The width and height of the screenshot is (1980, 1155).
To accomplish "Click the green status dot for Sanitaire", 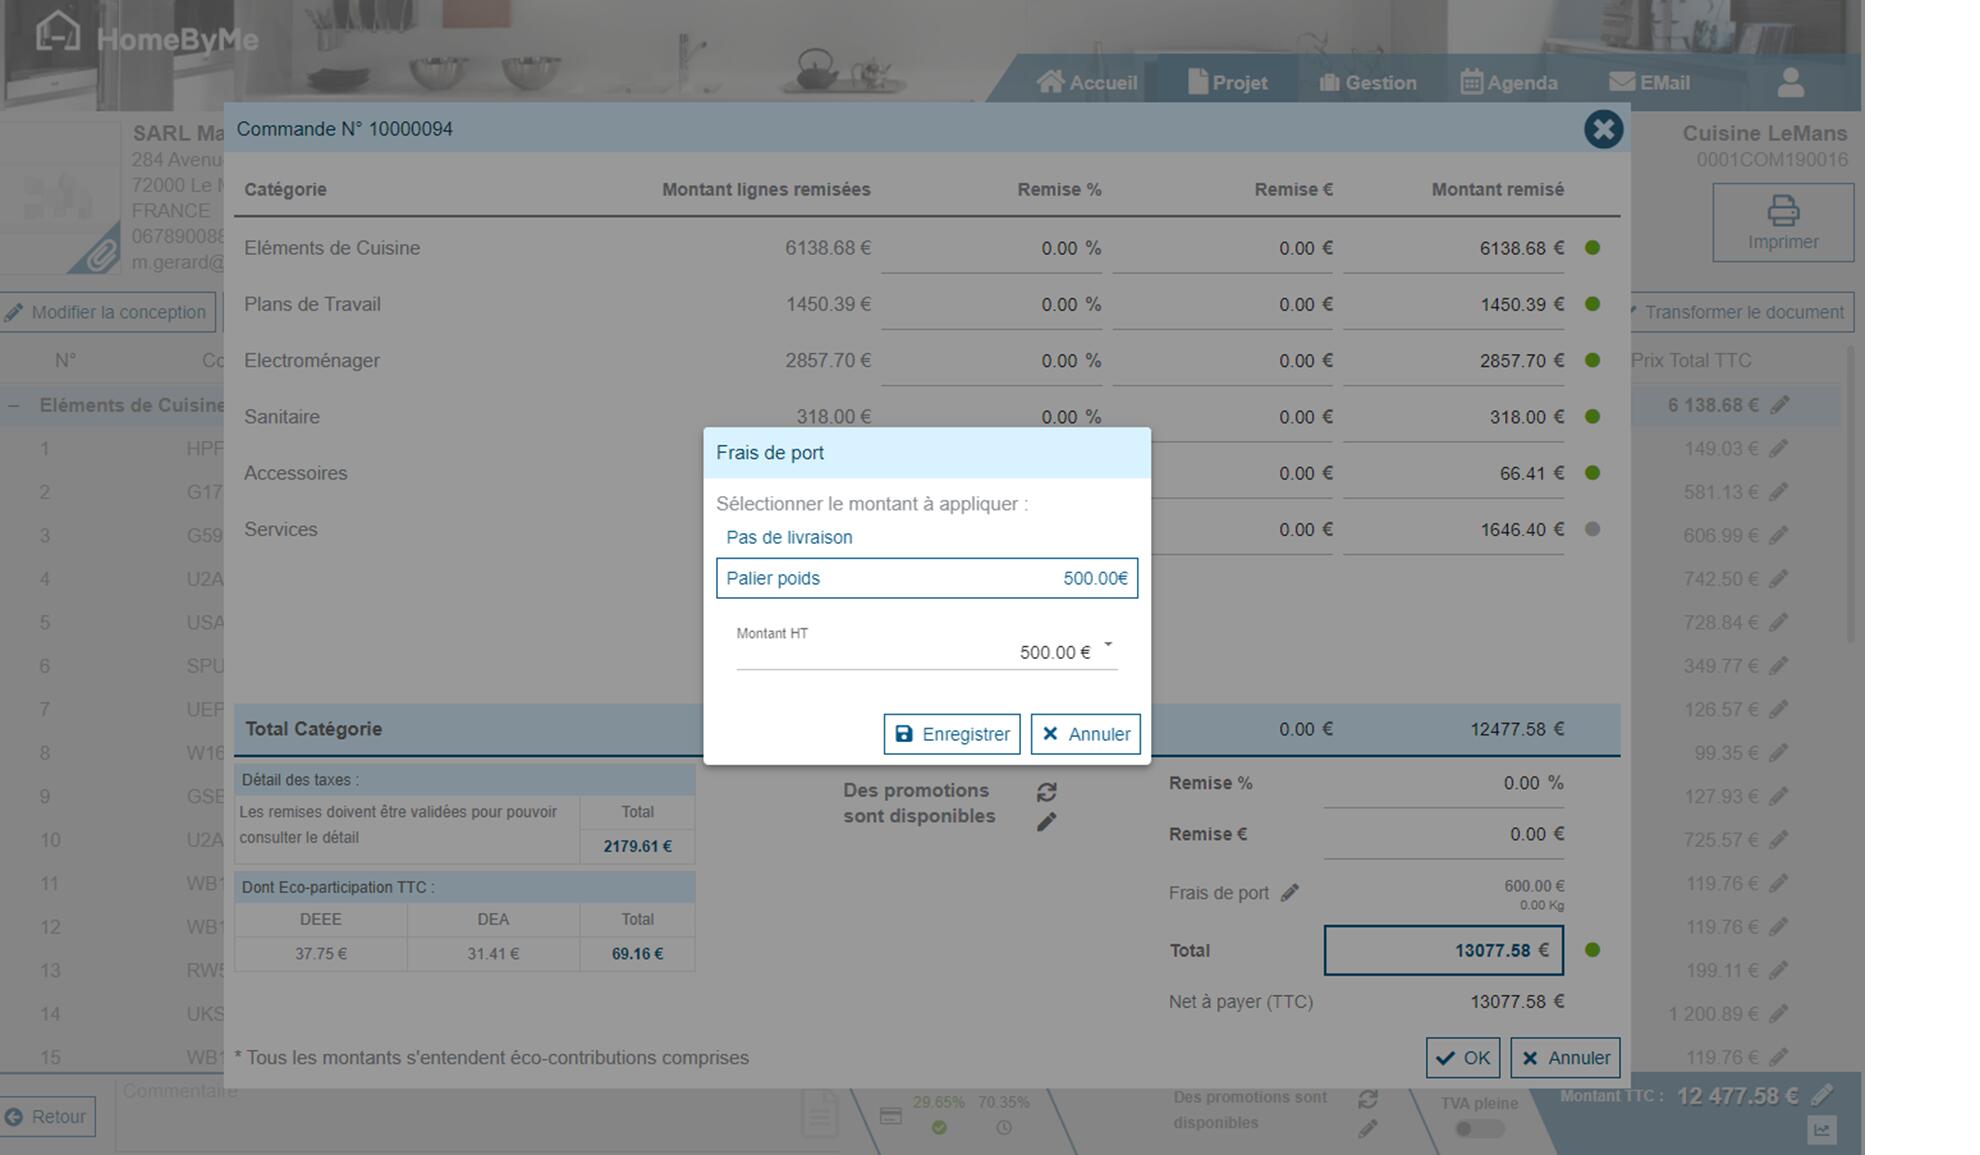I will pyautogui.click(x=1592, y=417).
